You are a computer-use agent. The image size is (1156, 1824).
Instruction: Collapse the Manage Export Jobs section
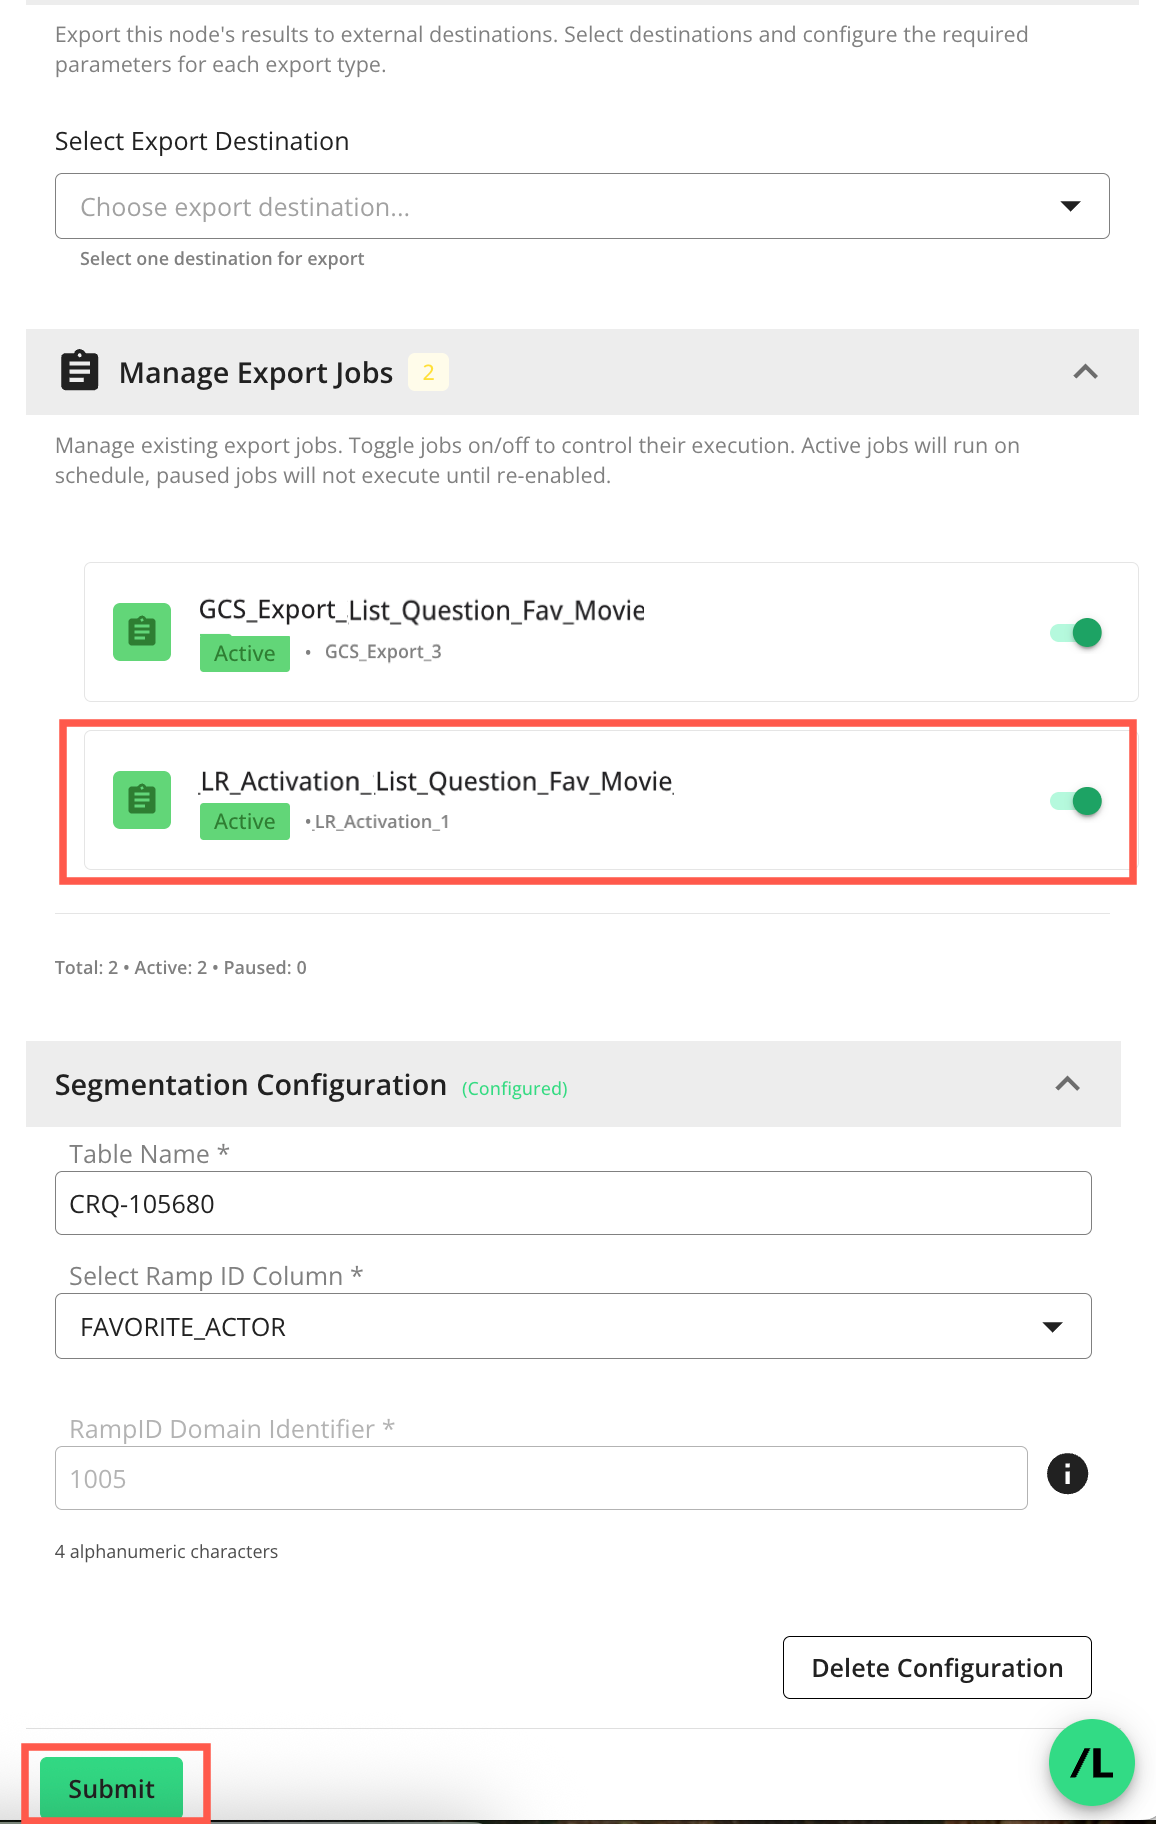click(1086, 372)
